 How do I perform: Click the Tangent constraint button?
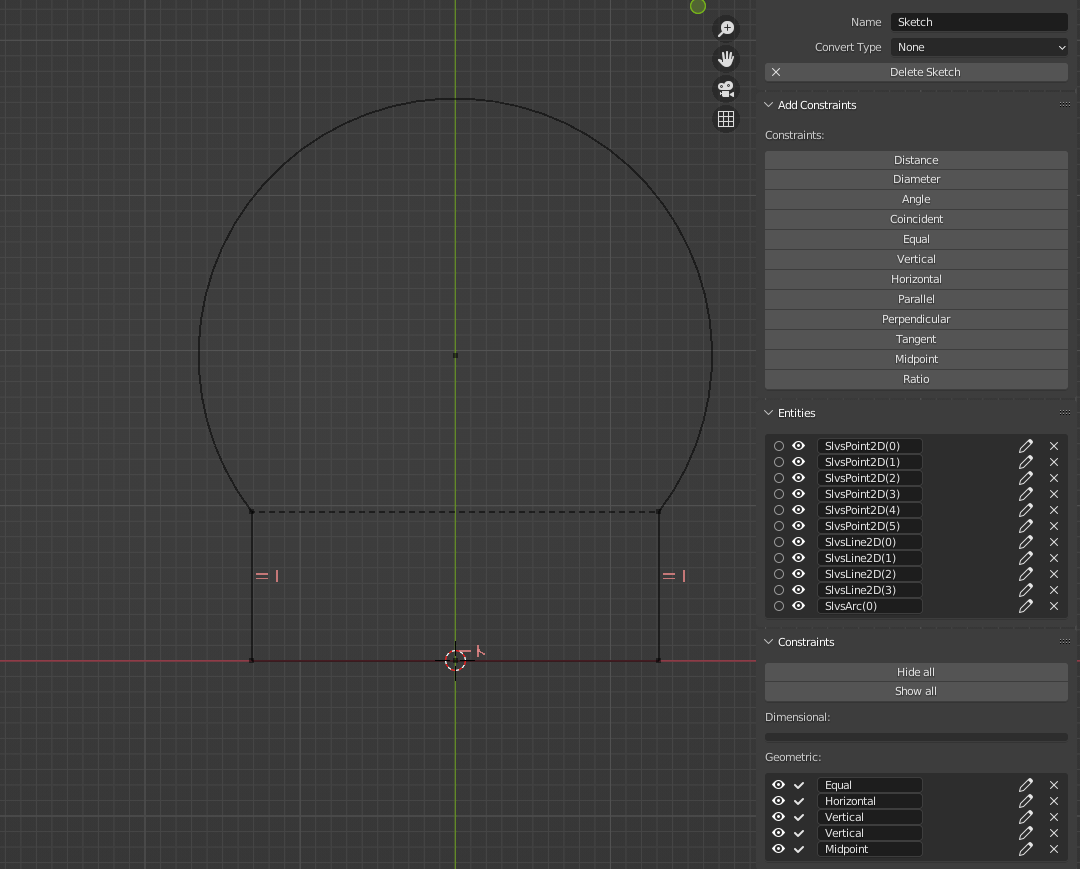[915, 339]
